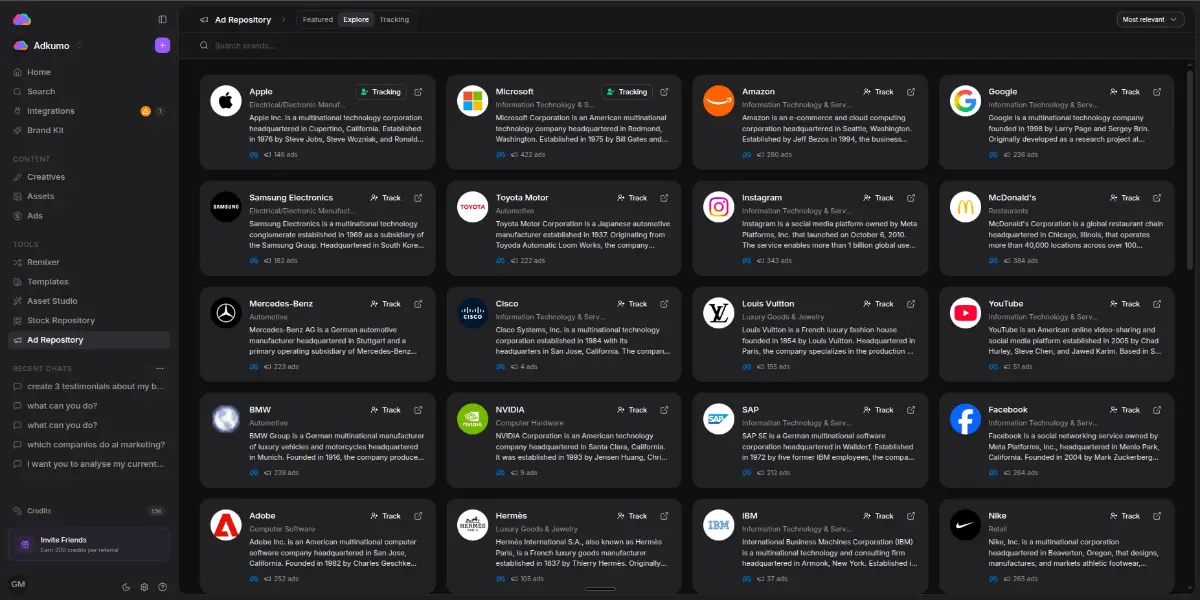
Task: Open Creatives under Content
Action: 89,177
